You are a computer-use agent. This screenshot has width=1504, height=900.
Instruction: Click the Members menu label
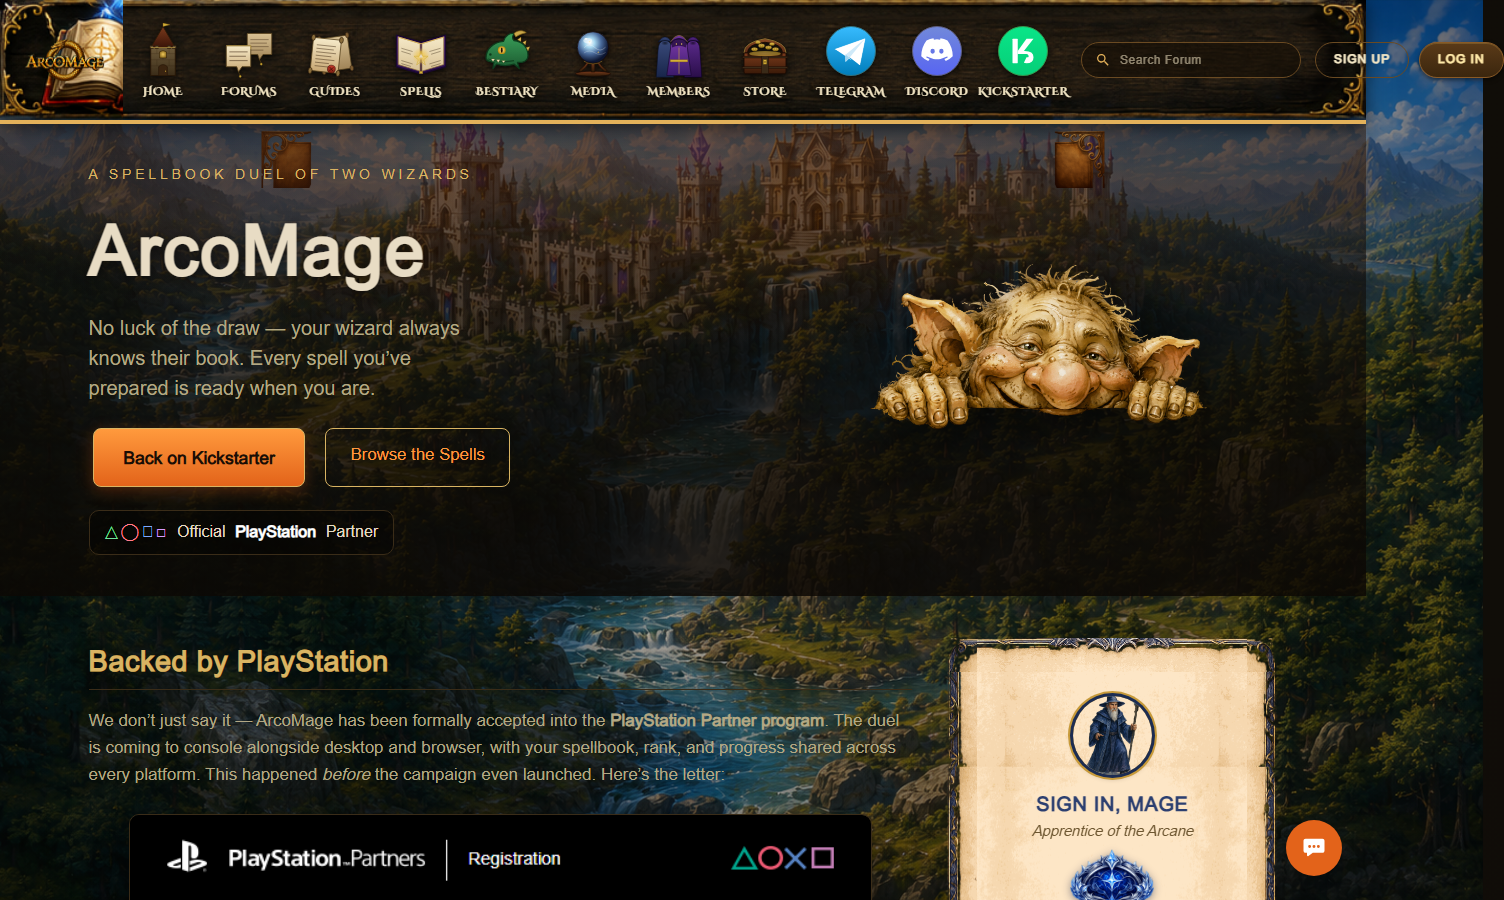[x=679, y=91]
